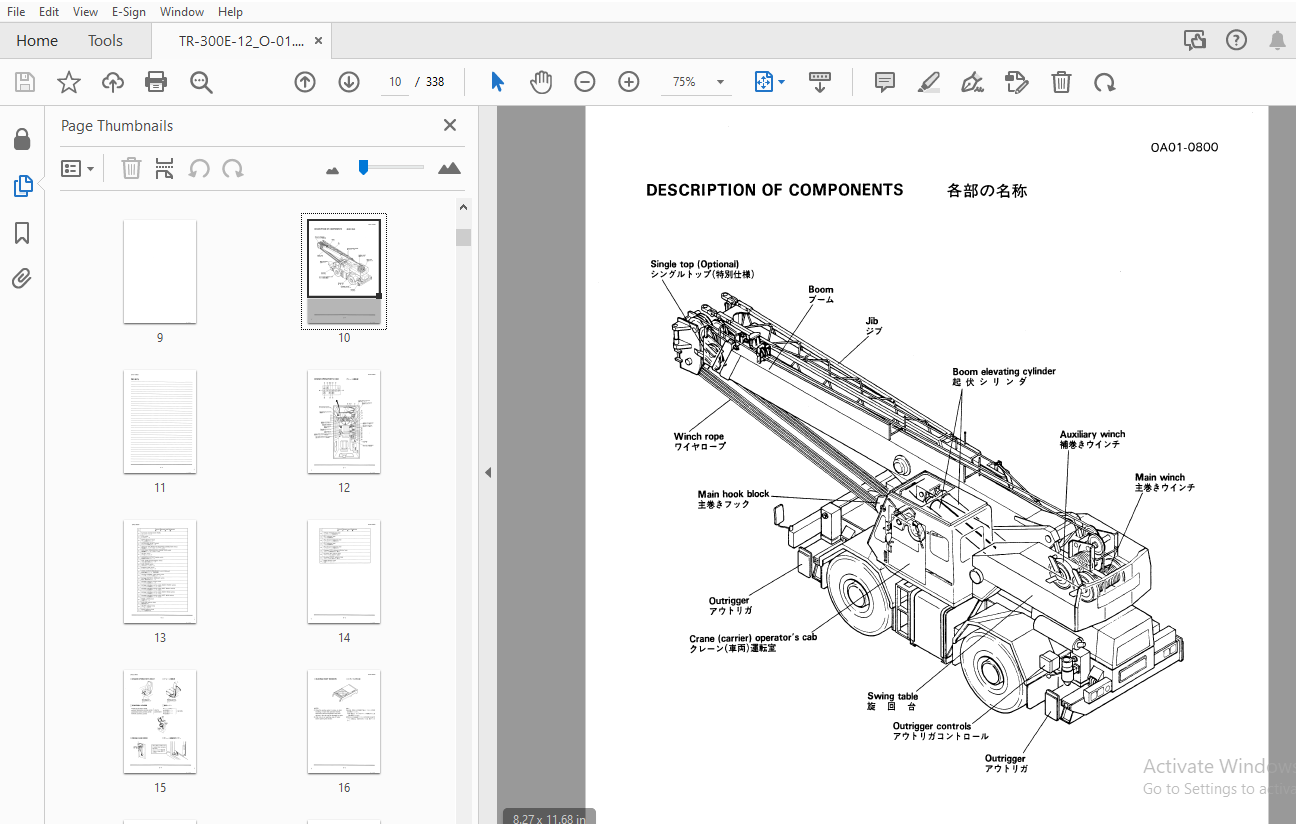
Task: Open the stamp tool icon
Action: 1016,82
